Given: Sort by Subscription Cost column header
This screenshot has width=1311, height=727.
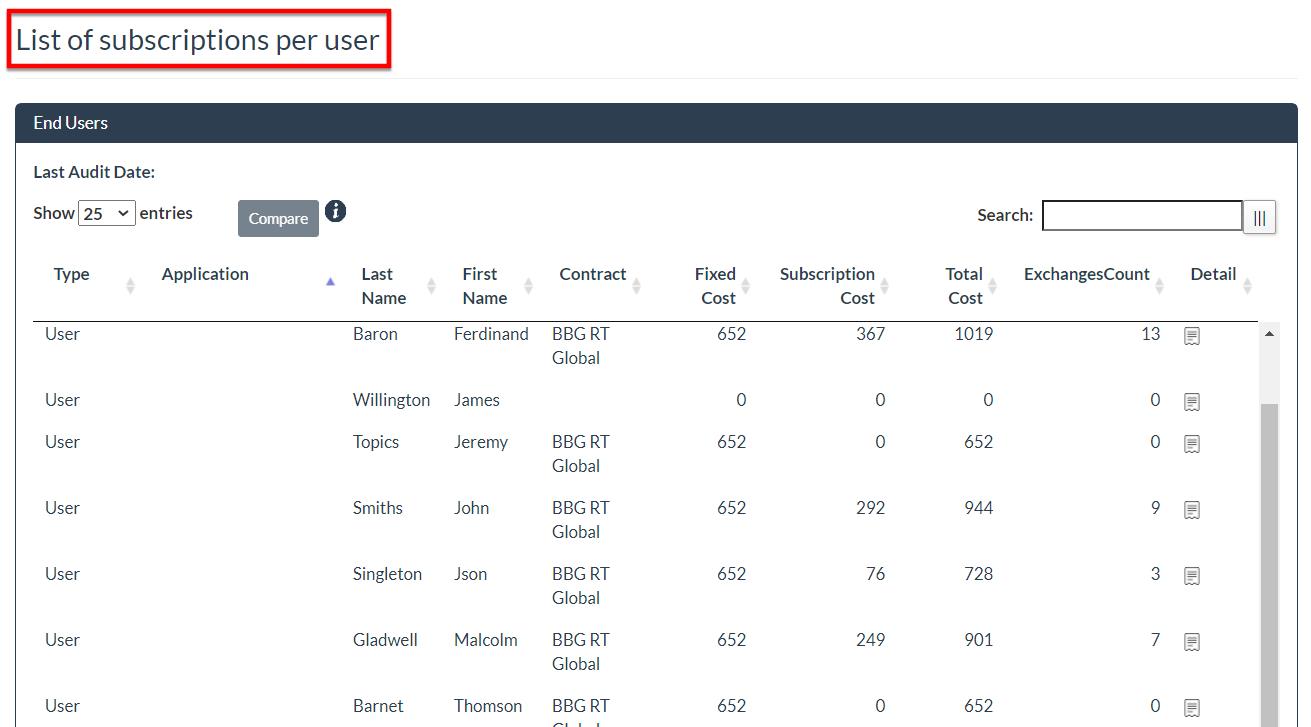Looking at the screenshot, I should click(827, 286).
